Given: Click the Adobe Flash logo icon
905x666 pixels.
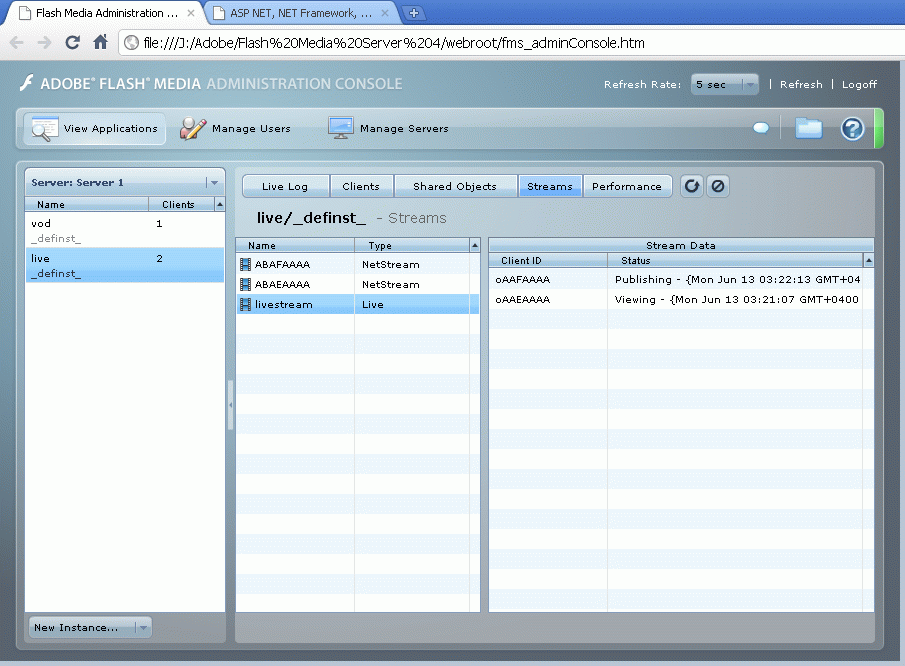Looking at the screenshot, I should coord(27,83).
